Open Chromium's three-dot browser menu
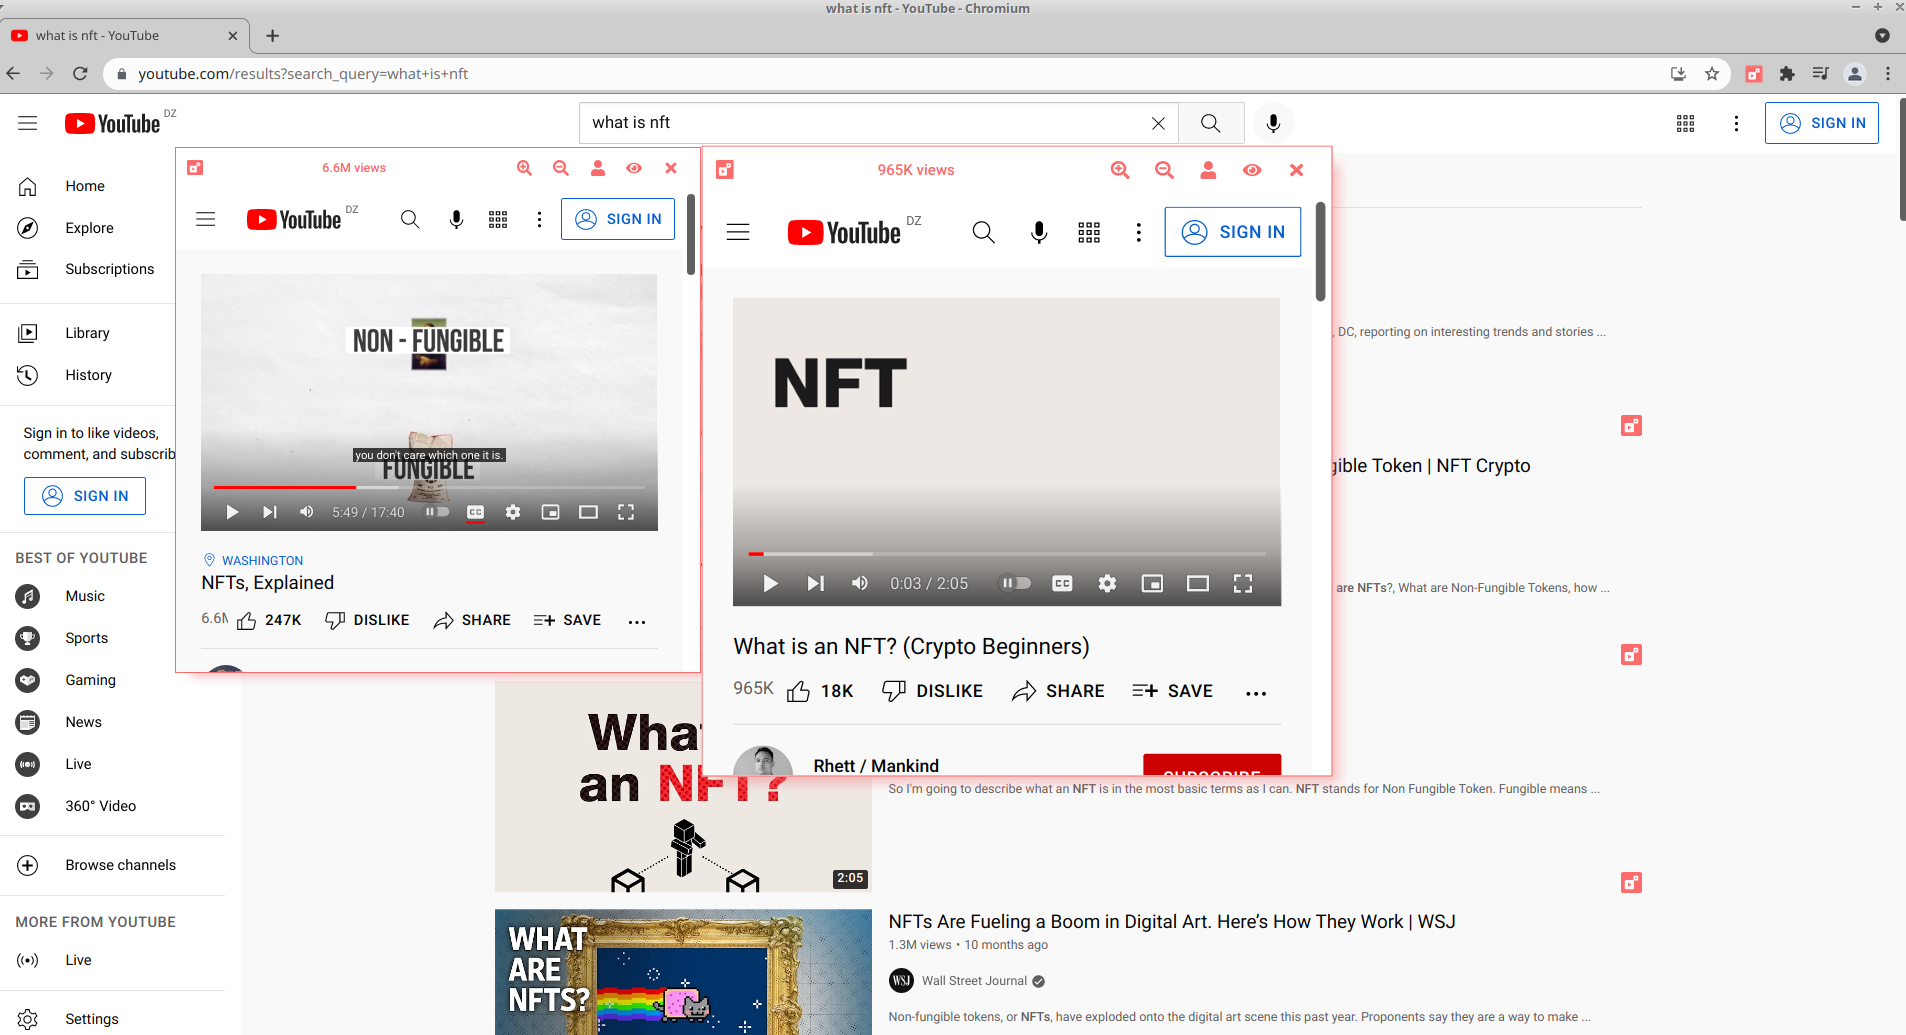This screenshot has height=1035, width=1906. click(1888, 73)
